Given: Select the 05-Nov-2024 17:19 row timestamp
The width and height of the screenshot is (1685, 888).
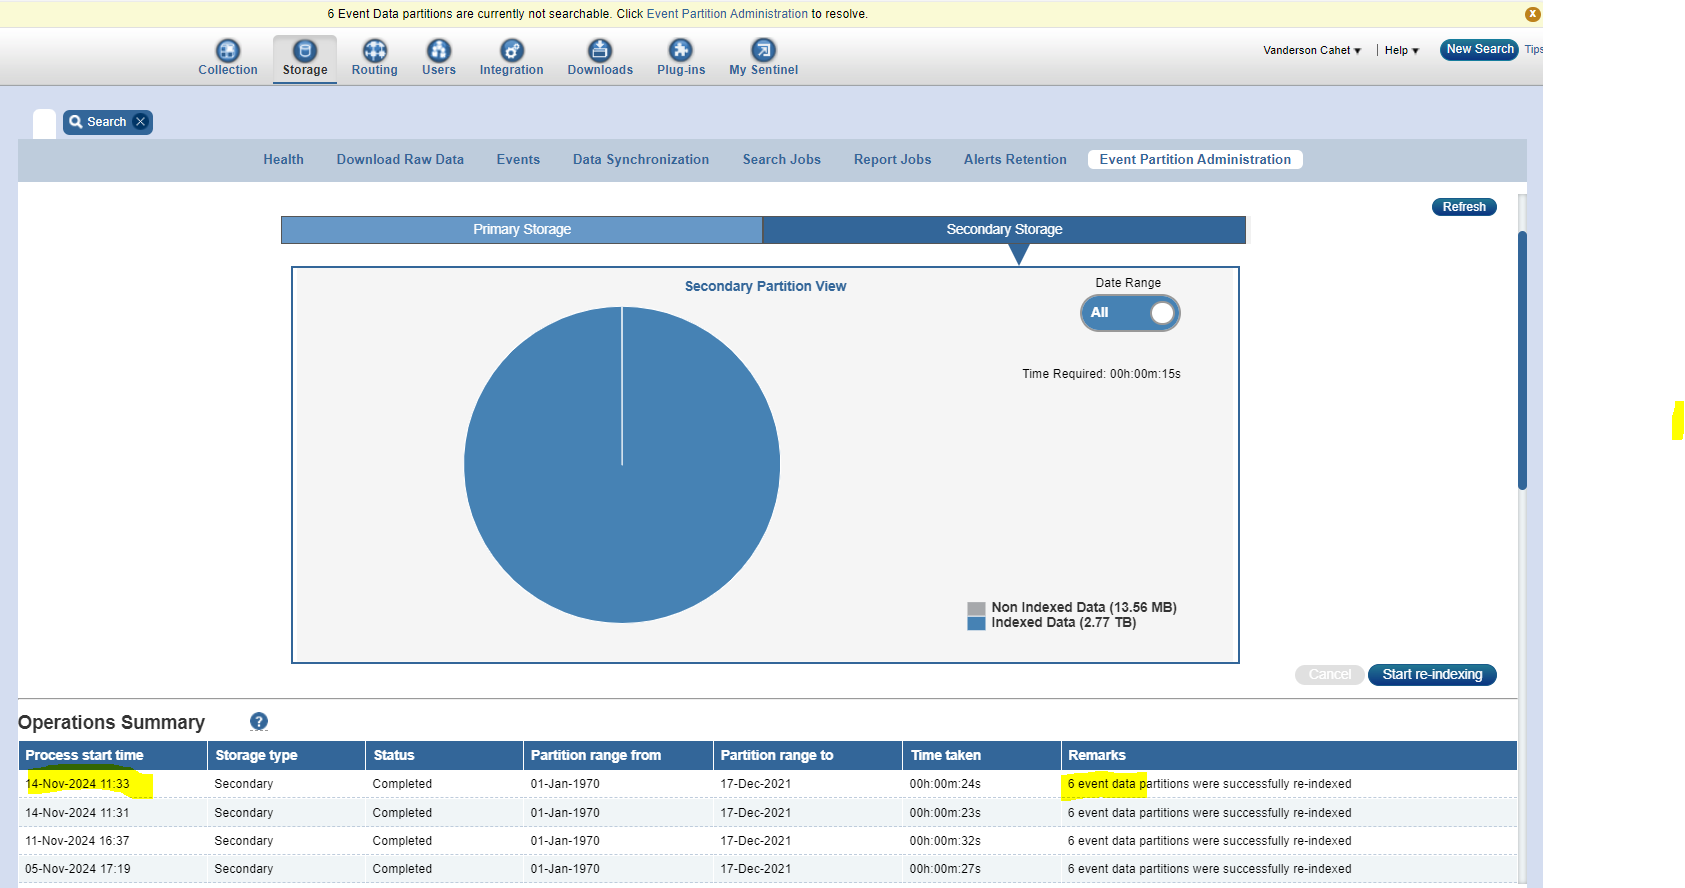Looking at the screenshot, I should click(x=78, y=869).
